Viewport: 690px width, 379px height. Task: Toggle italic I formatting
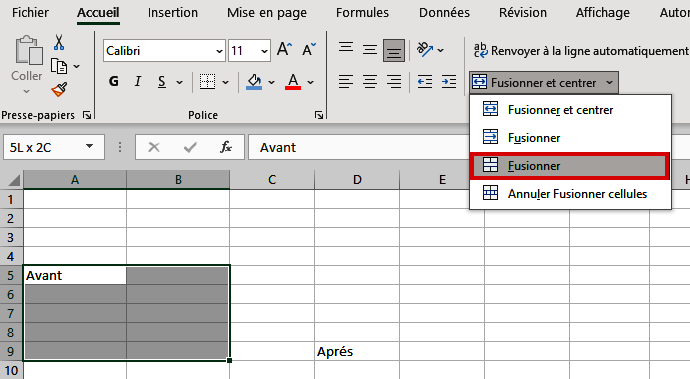[x=138, y=81]
